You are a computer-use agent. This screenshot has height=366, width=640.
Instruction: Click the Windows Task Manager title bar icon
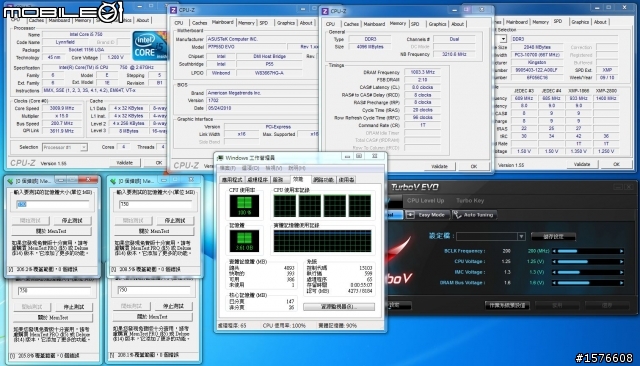click(220, 158)
